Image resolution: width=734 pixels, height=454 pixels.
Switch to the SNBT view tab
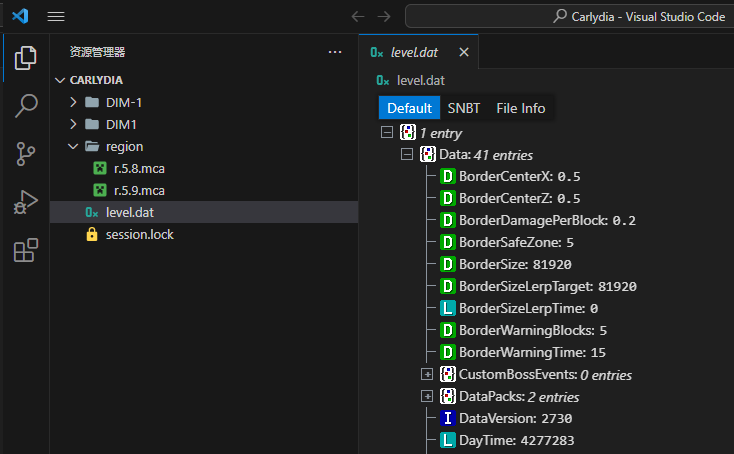point(463,108)
